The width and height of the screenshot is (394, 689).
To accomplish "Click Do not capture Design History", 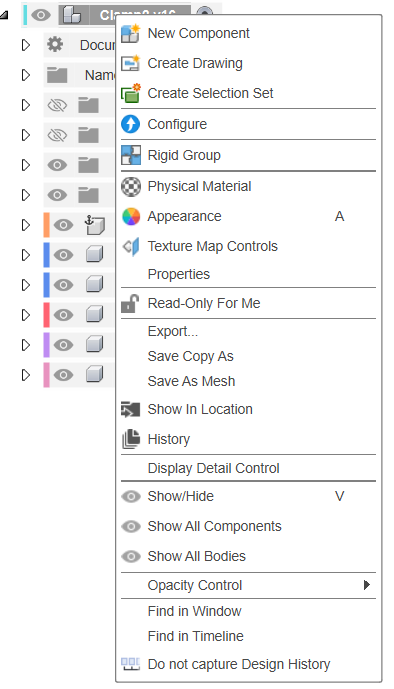I will [x=239, y=664].
